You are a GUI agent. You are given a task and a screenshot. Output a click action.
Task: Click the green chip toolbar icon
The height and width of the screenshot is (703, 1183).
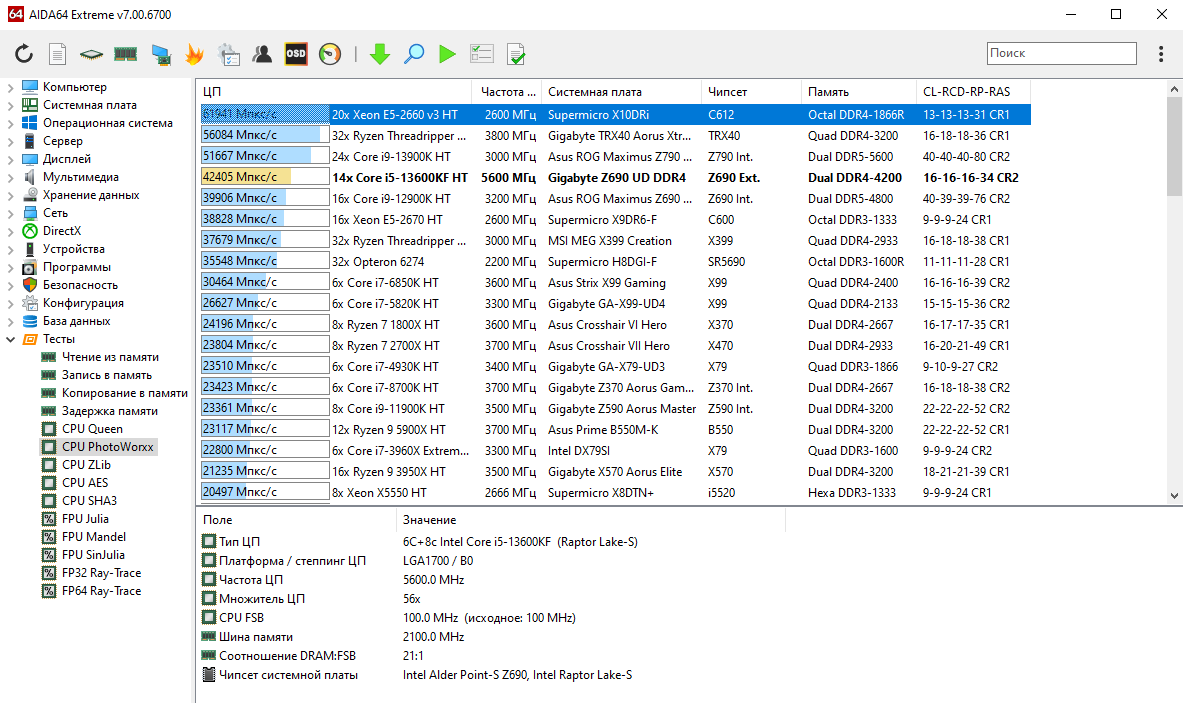click(91, 54)
